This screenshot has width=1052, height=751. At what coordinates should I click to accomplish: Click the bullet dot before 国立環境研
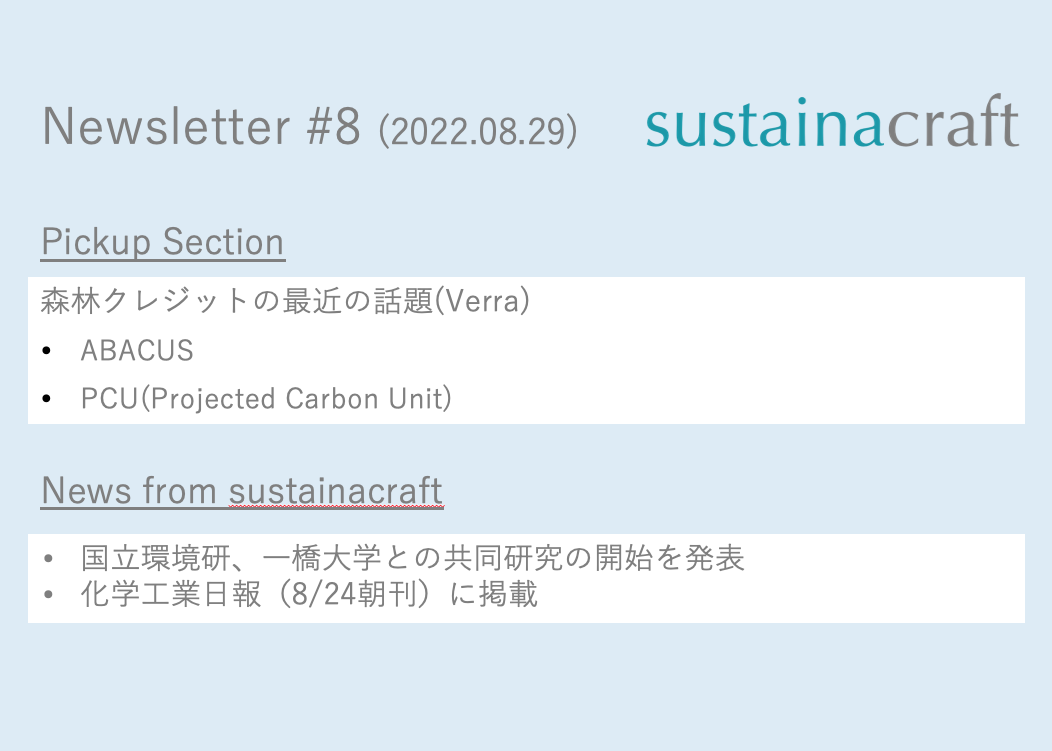coord(47,559)
